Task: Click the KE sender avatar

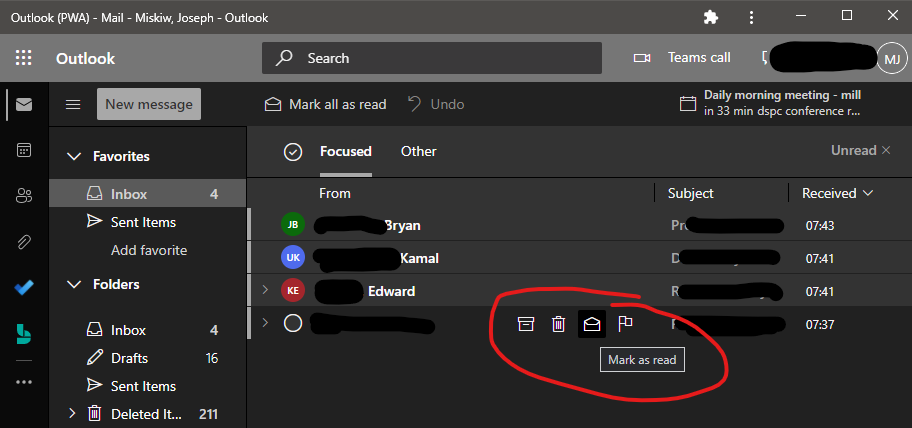Action: point(293,291)
